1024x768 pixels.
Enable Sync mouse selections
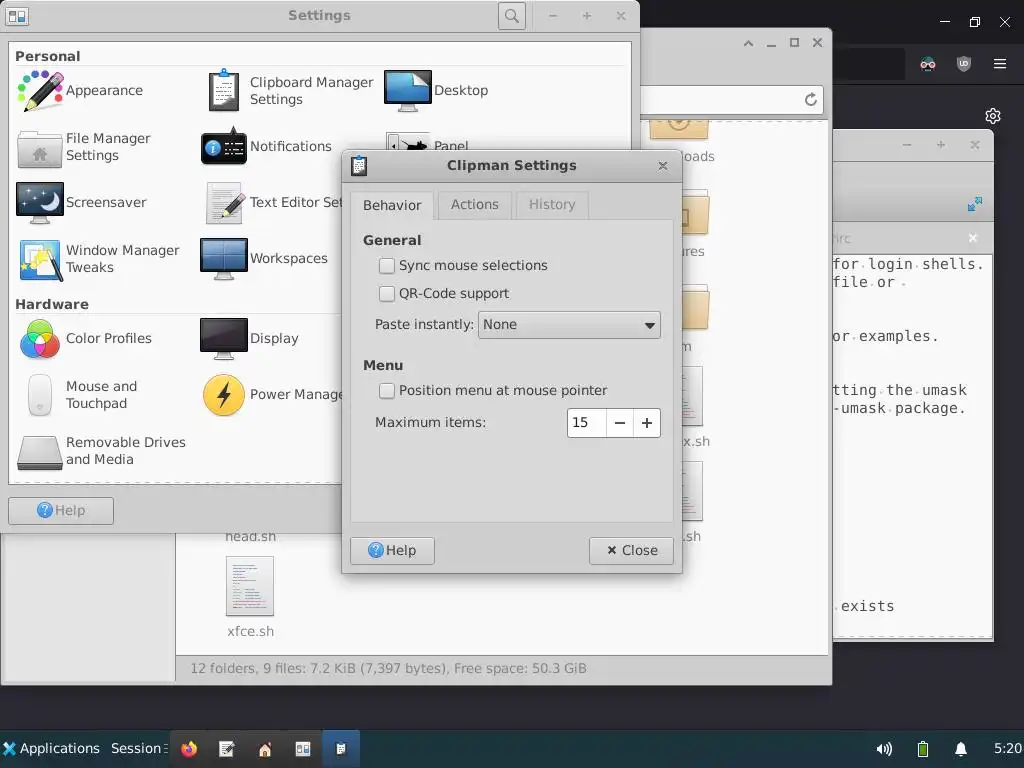point(387,266)
